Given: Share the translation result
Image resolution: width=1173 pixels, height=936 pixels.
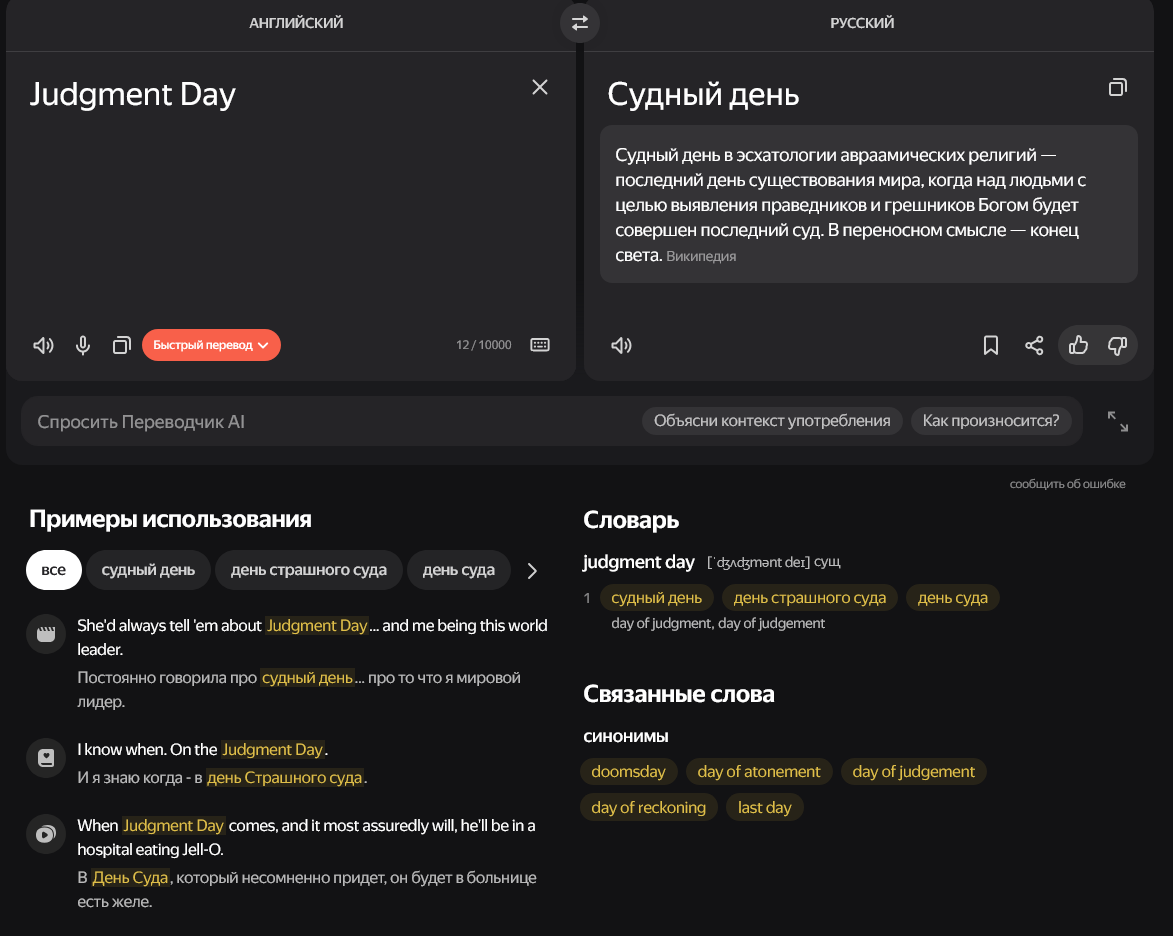Looking at the screenshot, I should [1034, 345].
